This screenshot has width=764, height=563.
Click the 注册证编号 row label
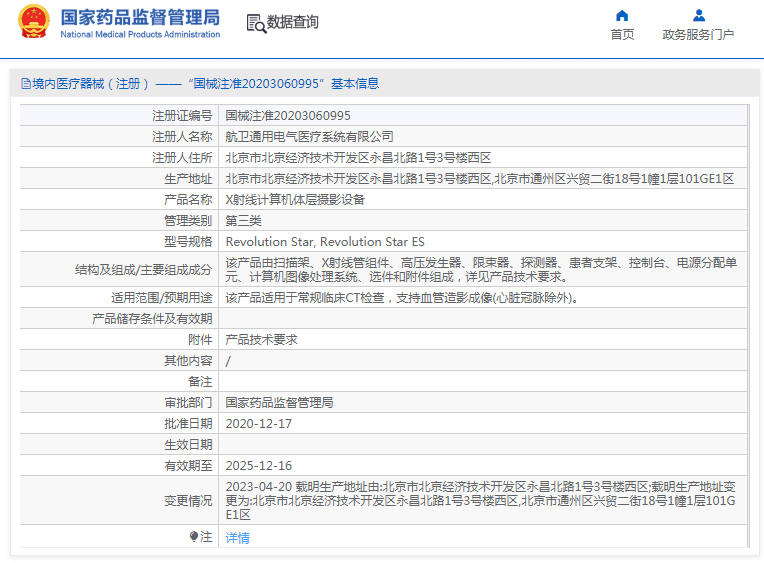click(x=182, y=116)
